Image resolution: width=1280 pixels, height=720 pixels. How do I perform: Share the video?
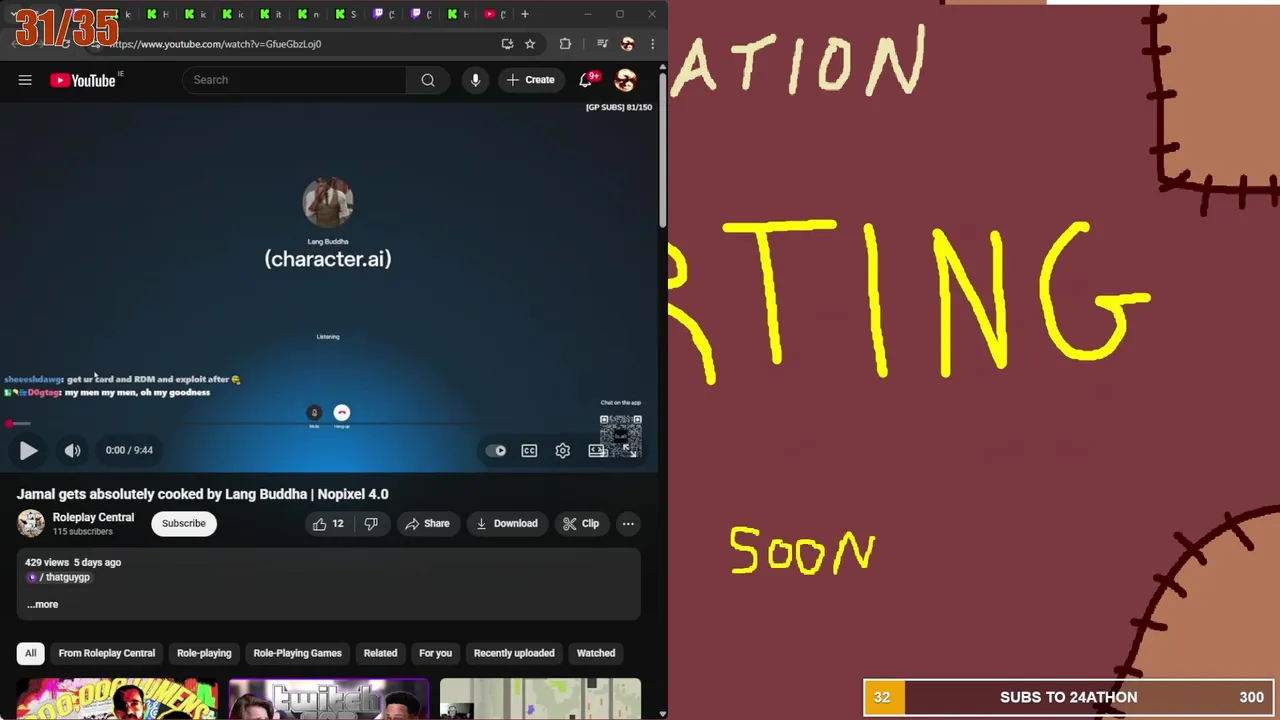[x=427, y=524]
